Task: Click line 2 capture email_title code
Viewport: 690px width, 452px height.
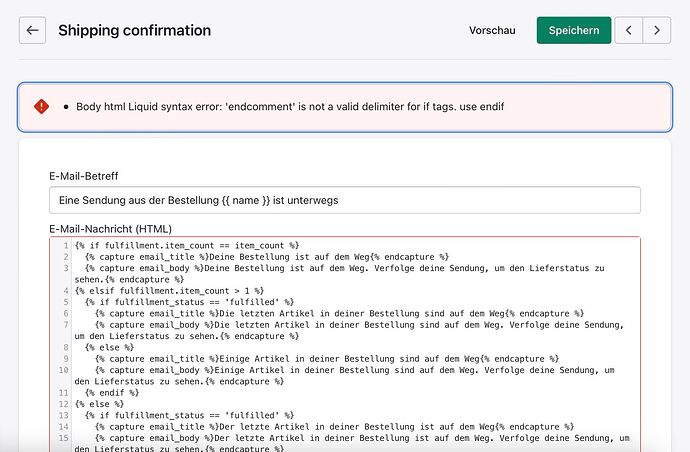Action: coord(267,257)
